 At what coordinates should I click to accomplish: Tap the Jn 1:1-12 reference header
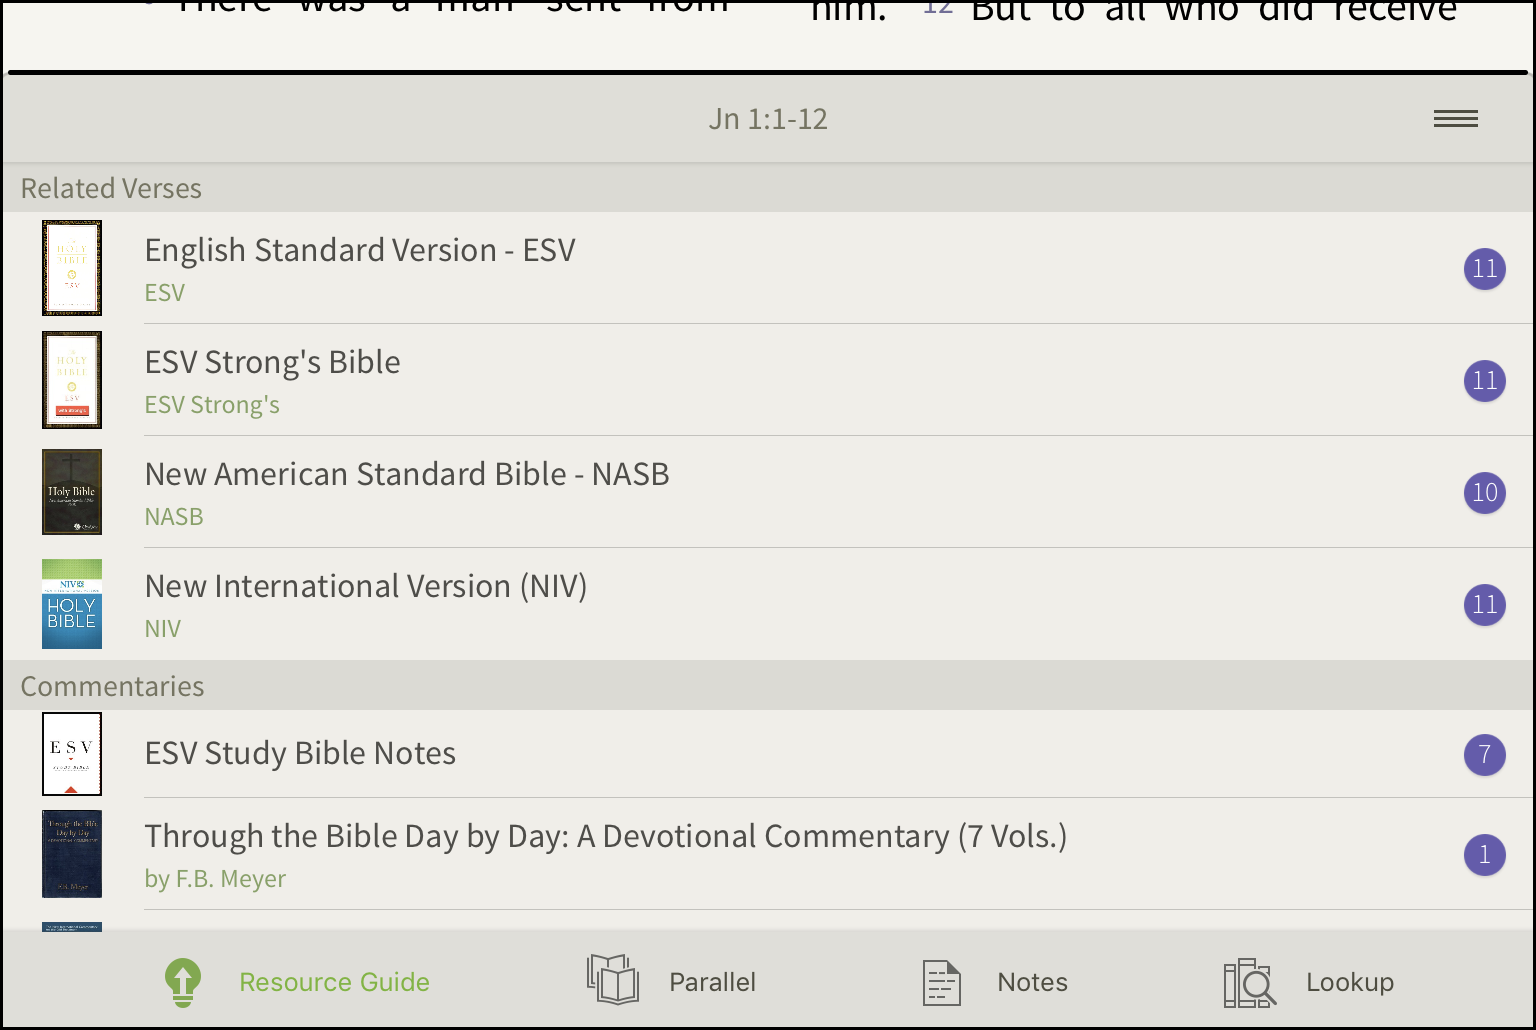tap(768, 119)
